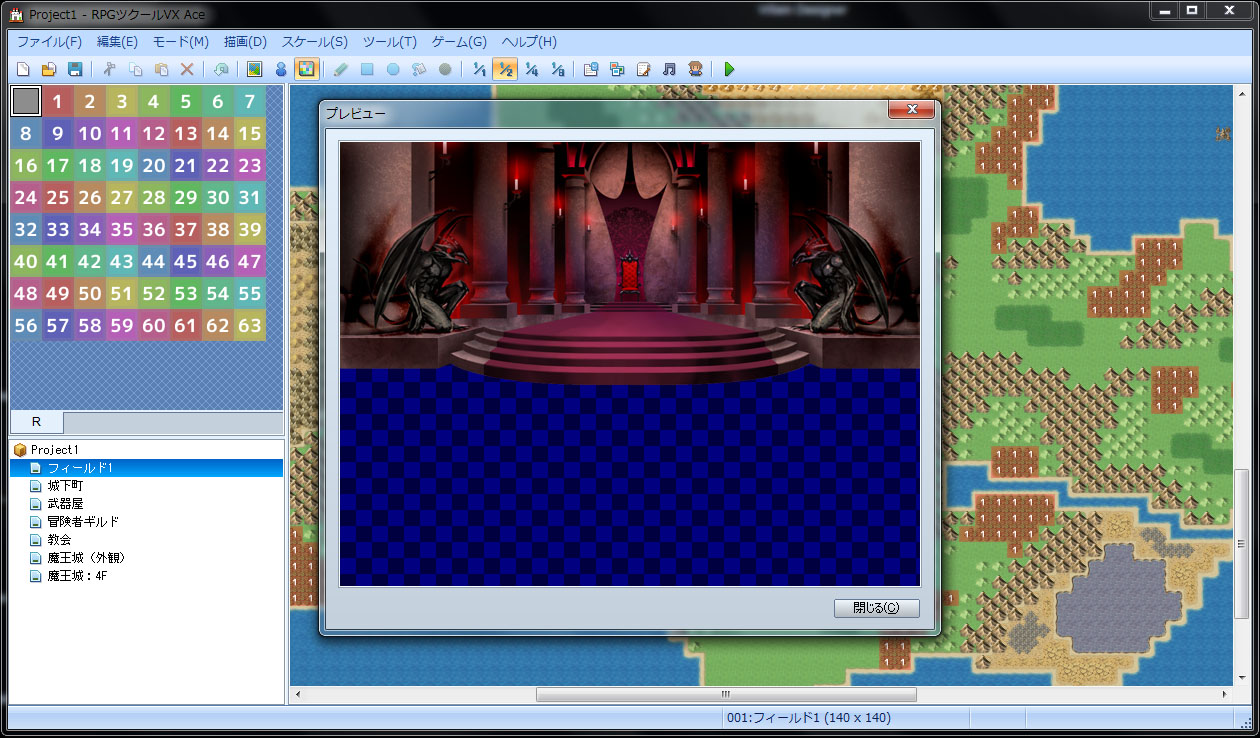Set map scale to 1/1
Viewport: 1260px width, 738px height.
coord(479,70)
